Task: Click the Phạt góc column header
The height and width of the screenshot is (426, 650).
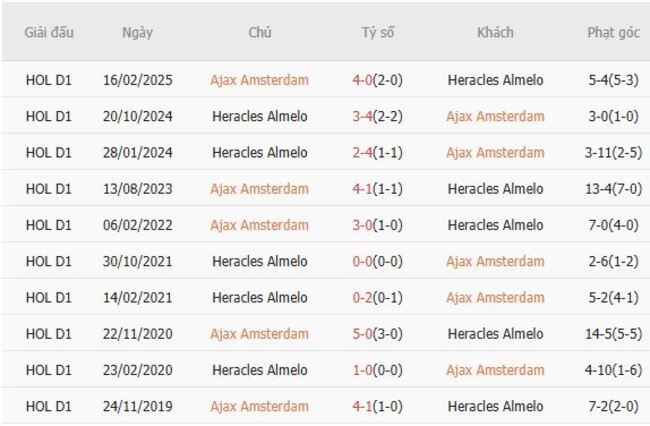Action: (613, 32)
